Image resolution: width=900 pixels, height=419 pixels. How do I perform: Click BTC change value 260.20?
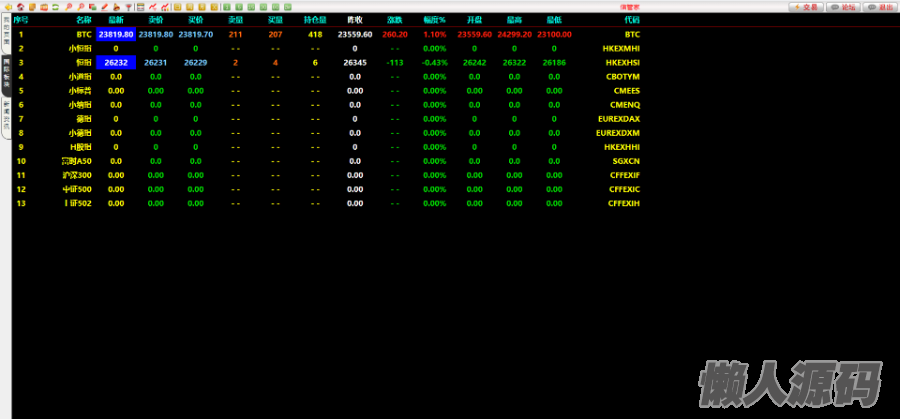(x=395, y=34)
